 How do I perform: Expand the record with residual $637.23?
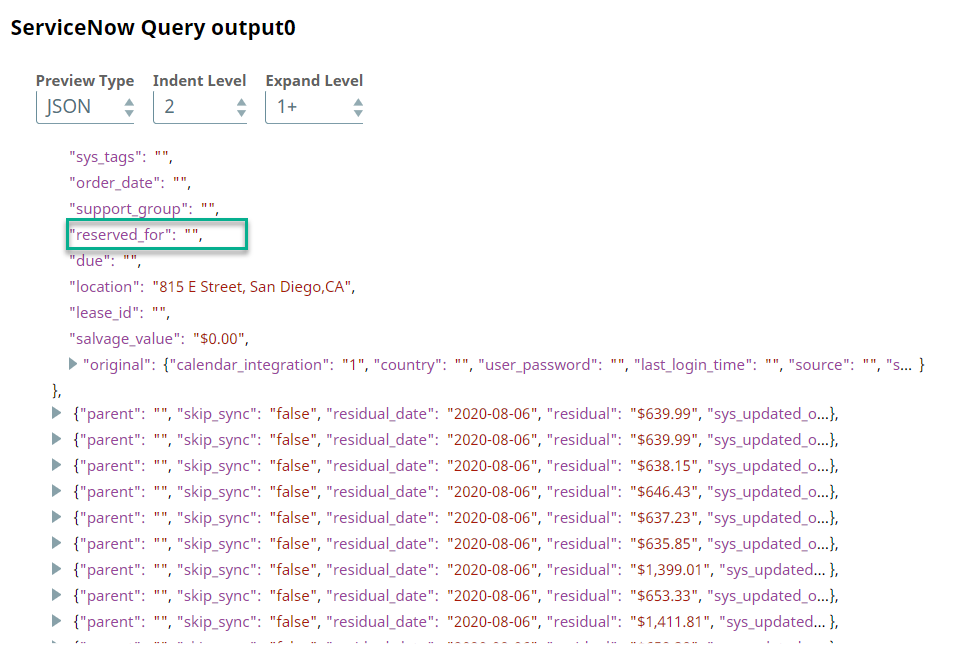click(x=56, y=517)
